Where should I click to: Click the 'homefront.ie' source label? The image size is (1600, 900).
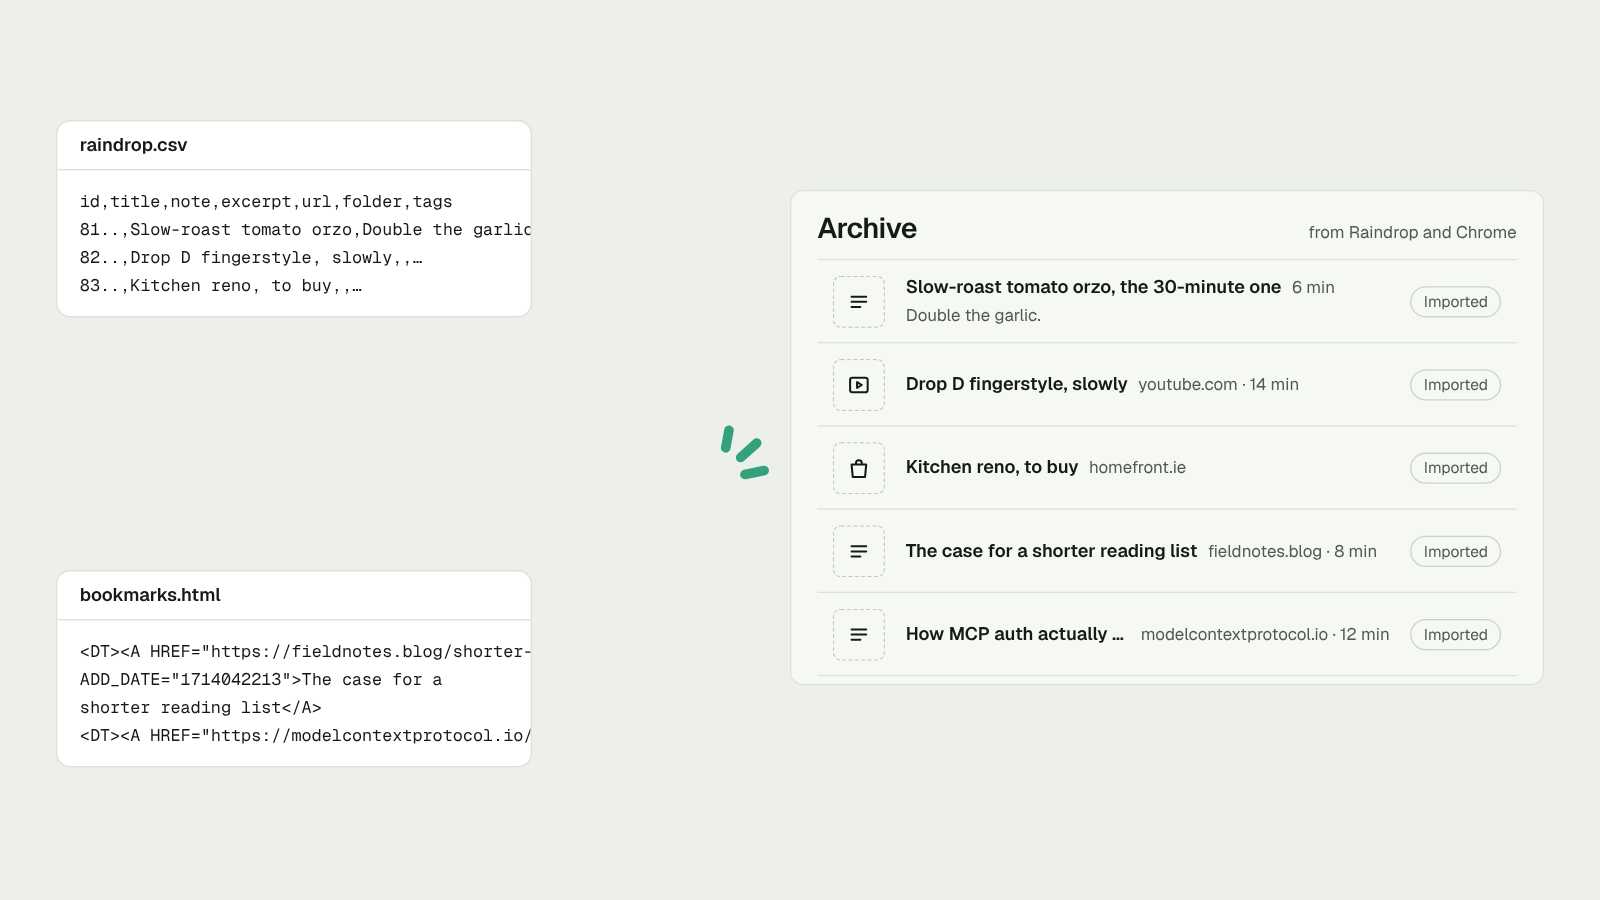(x=1137, y=467)
